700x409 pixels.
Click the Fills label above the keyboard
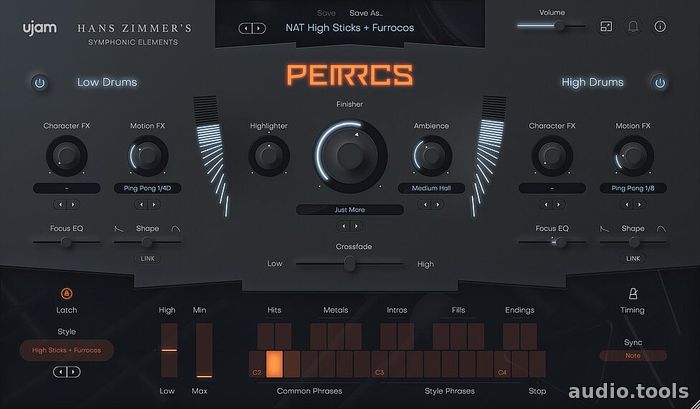point(458,310)
